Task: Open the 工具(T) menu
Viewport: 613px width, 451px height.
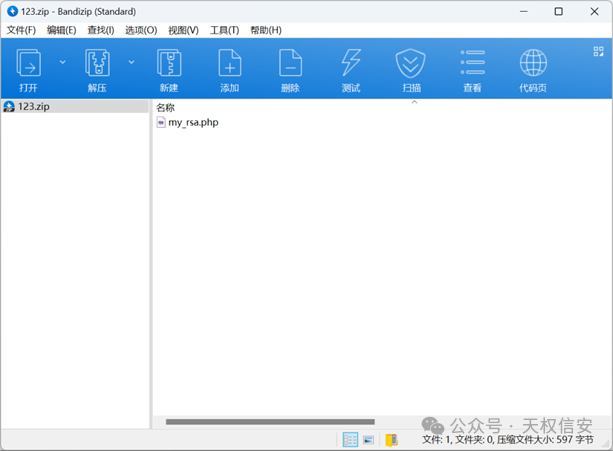Action: point(224,30)
